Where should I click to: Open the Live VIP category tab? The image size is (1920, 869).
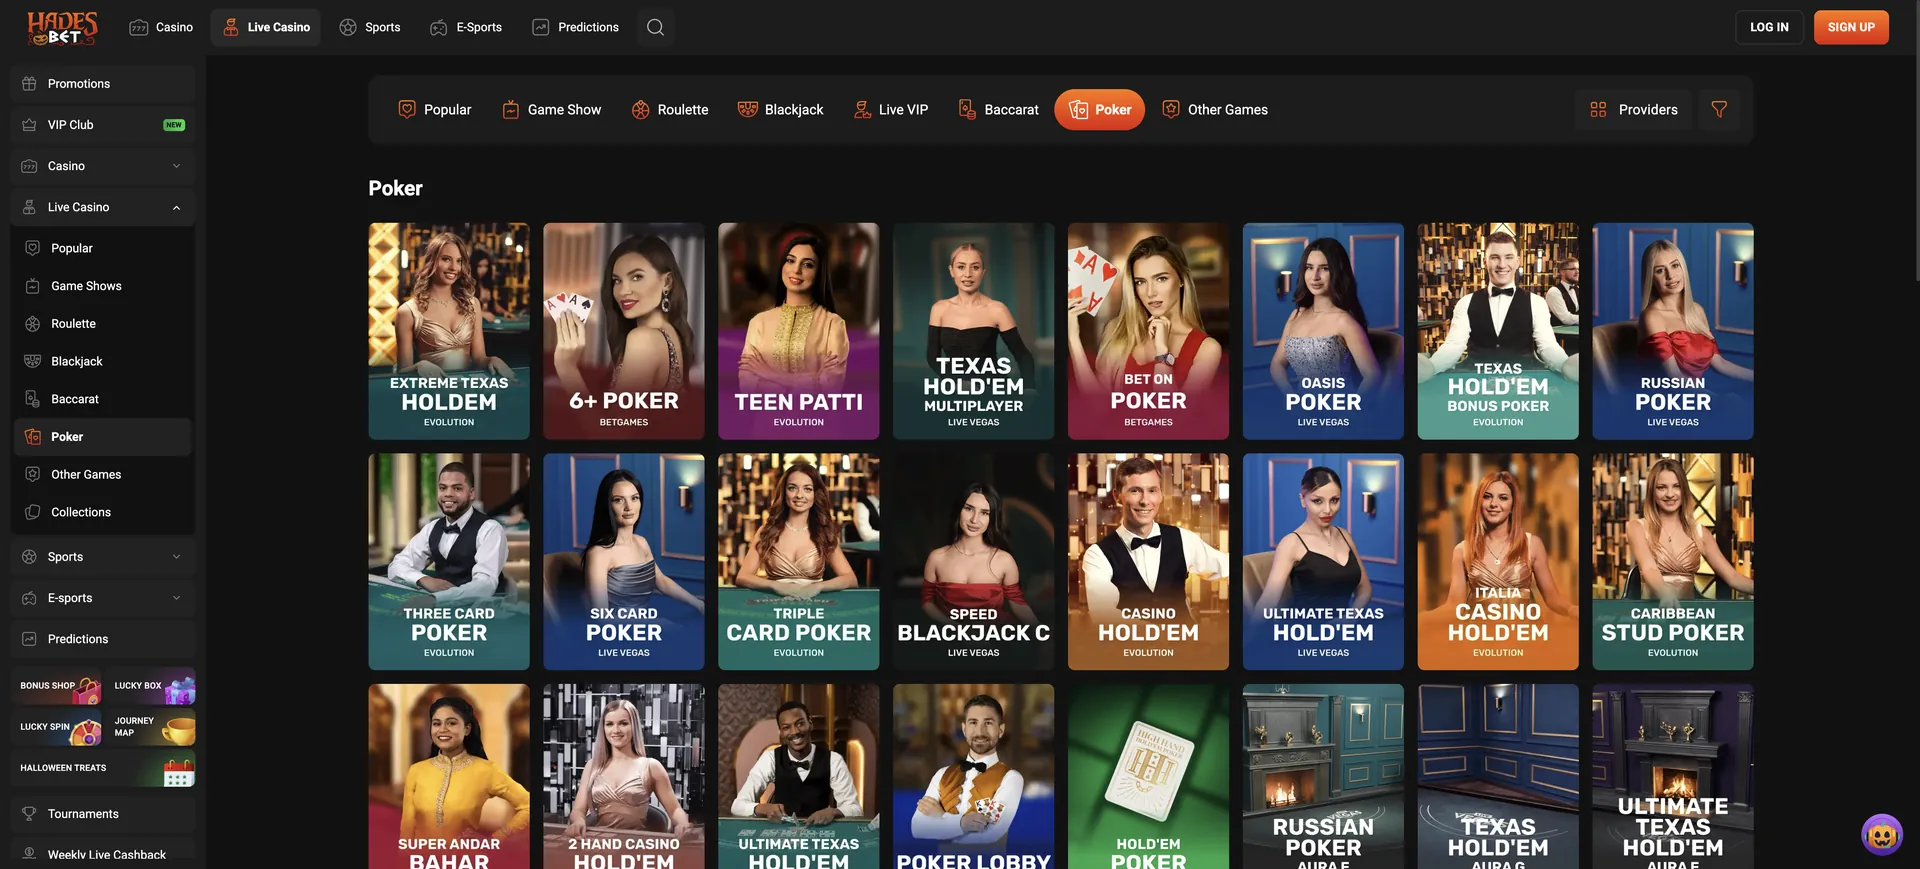coord(891,109)
